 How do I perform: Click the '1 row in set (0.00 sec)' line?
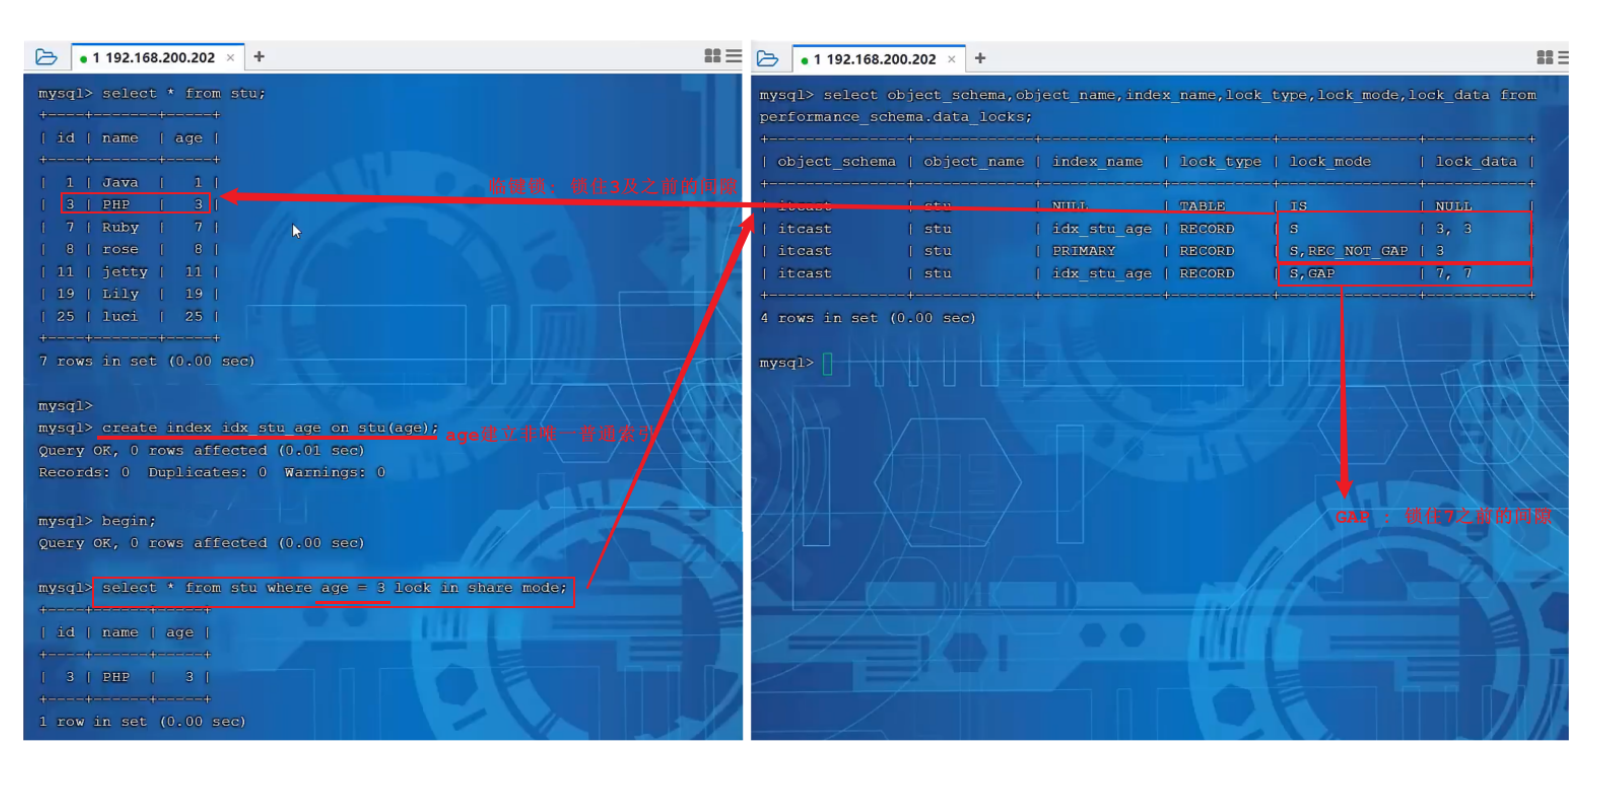pos(142,721)
